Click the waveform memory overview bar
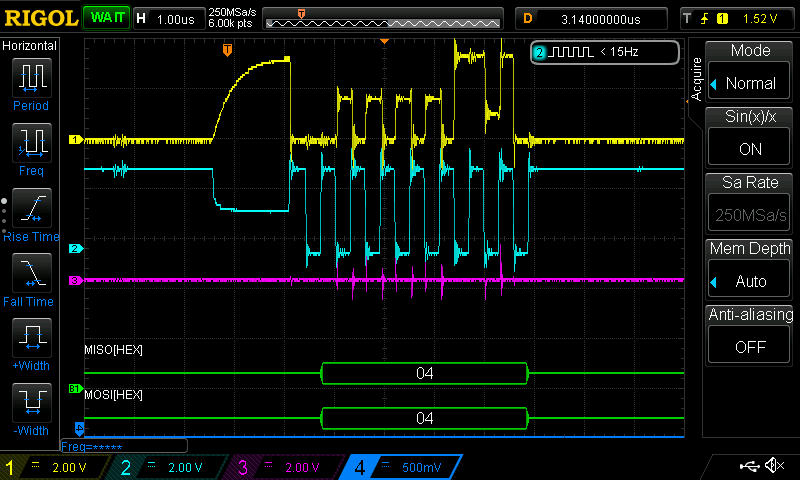 (383, 19)
